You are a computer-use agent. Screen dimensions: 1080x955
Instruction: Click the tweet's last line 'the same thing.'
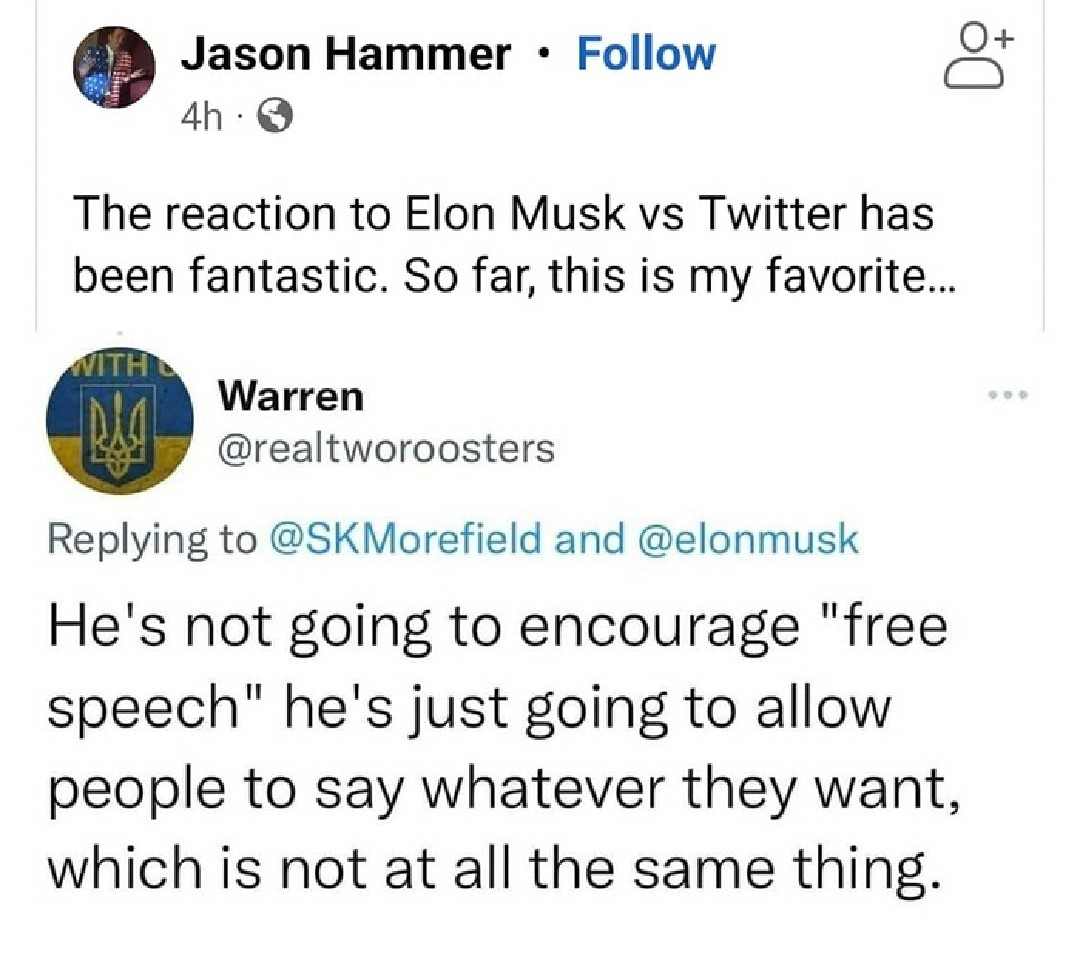[494, 868]
